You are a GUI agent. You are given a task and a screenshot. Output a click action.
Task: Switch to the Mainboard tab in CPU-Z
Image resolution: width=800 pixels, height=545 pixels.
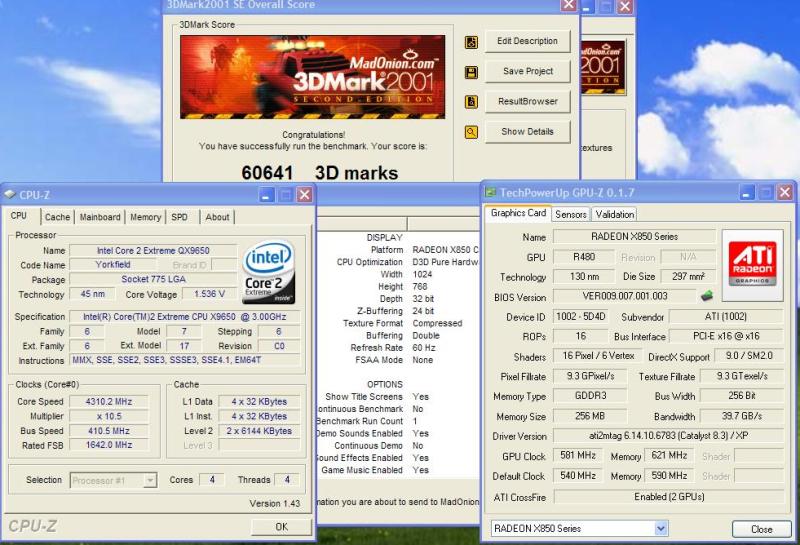pyautogui.click(x=100, y=217)
